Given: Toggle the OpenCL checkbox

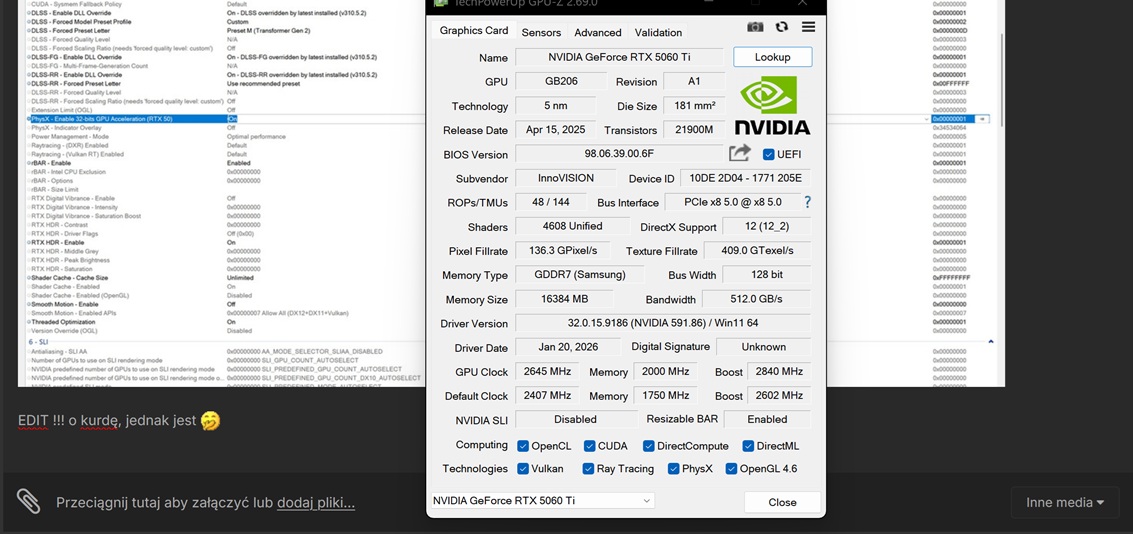Looking at the screenshot, I should tap(523, 446).
